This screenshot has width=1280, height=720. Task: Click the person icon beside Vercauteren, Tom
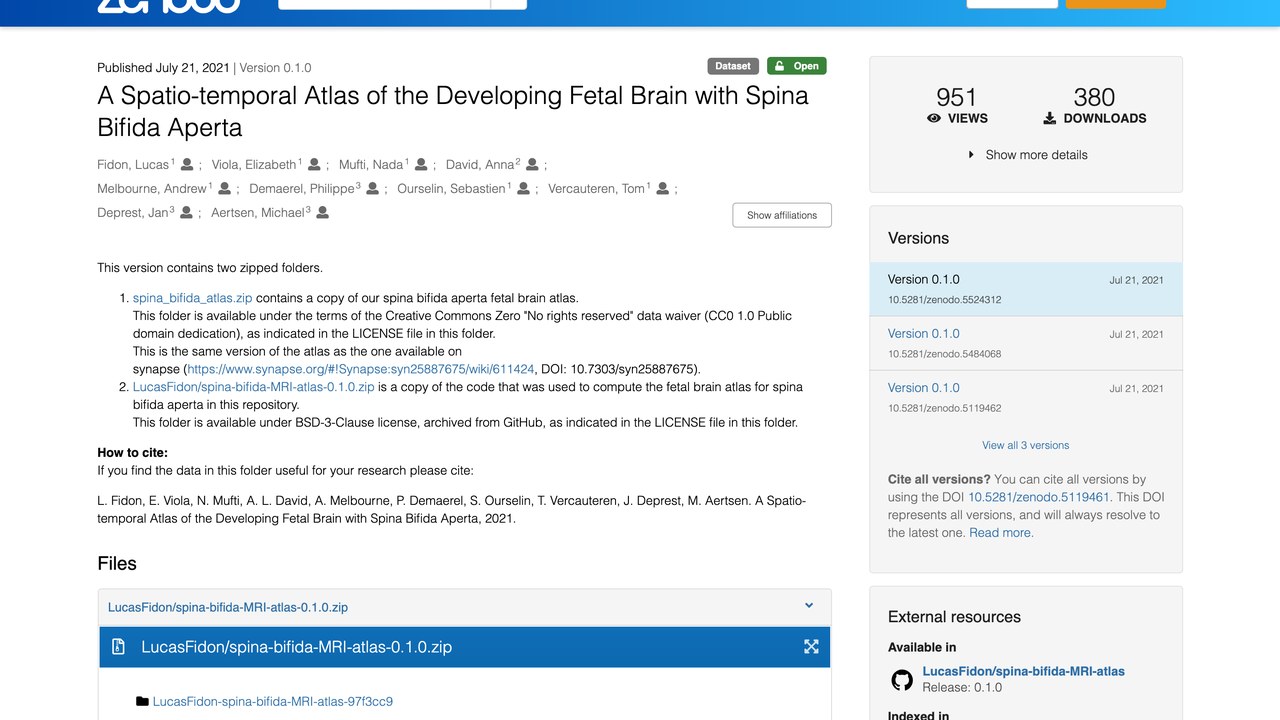[x=662, y=188]
